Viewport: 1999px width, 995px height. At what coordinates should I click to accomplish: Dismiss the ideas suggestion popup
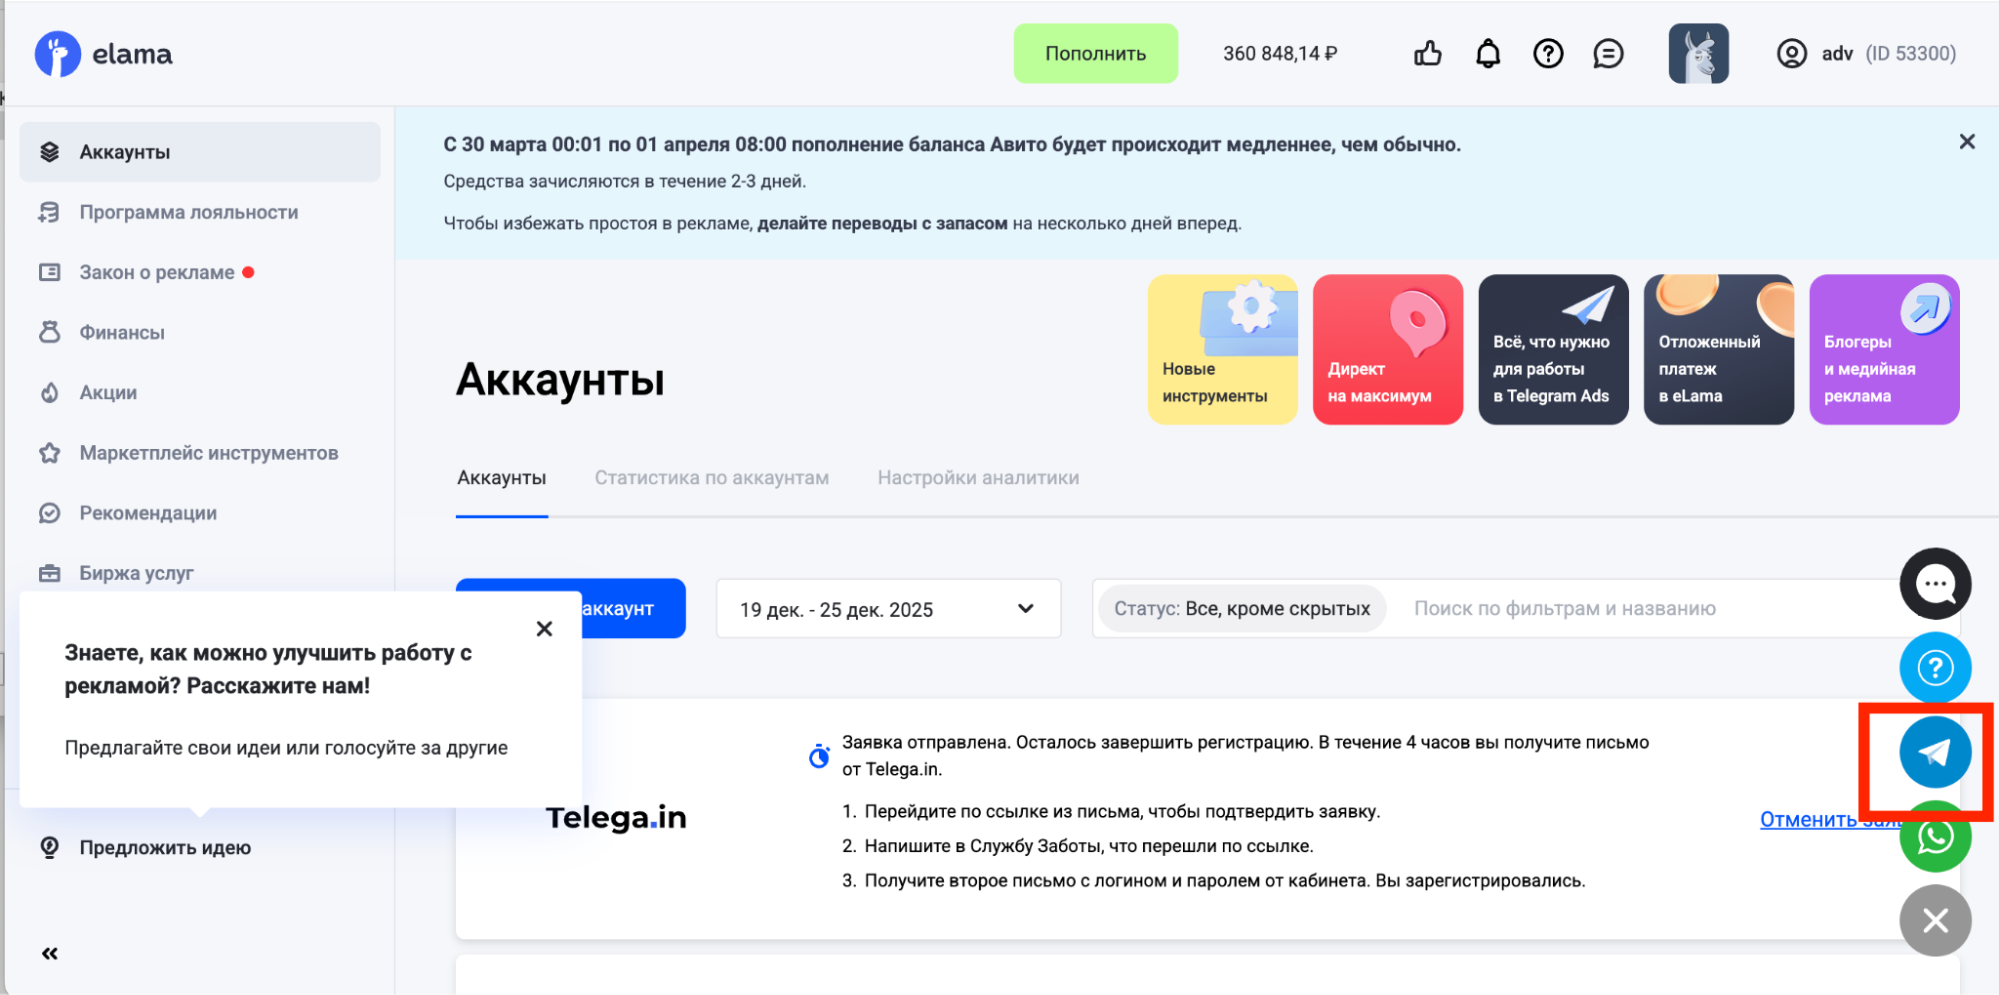point(544,629)
